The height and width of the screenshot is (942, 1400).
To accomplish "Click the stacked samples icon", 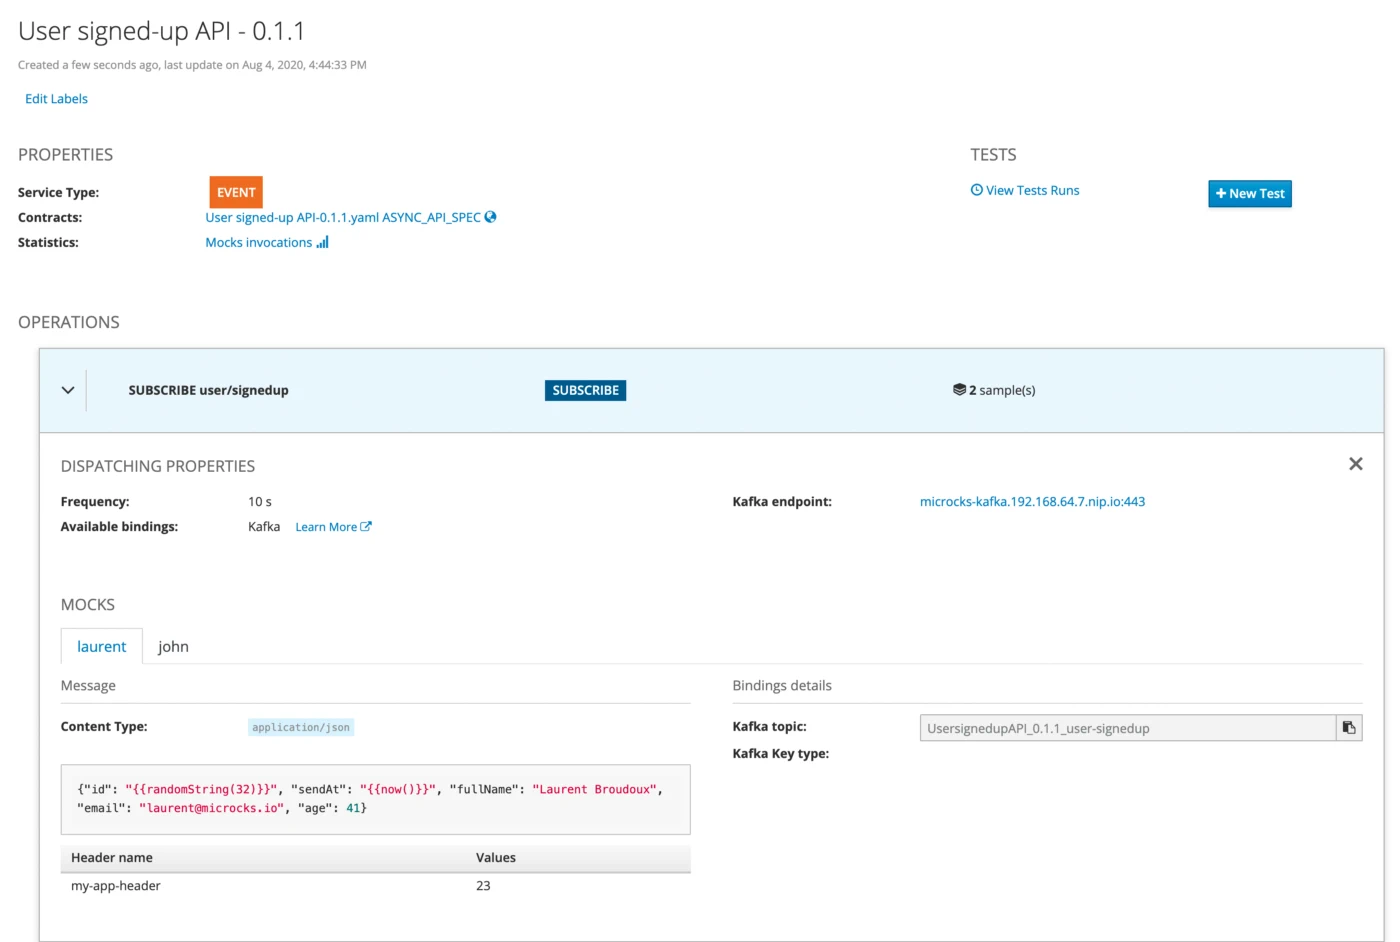I will click(959, 390).
